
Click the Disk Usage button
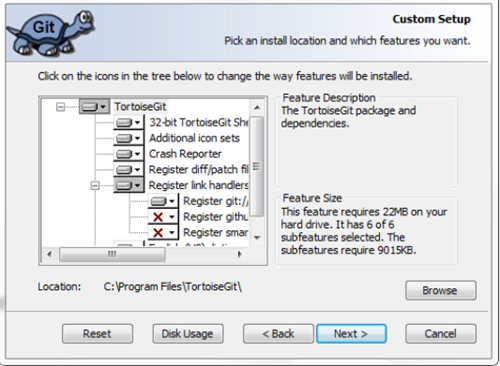point(188,334)
